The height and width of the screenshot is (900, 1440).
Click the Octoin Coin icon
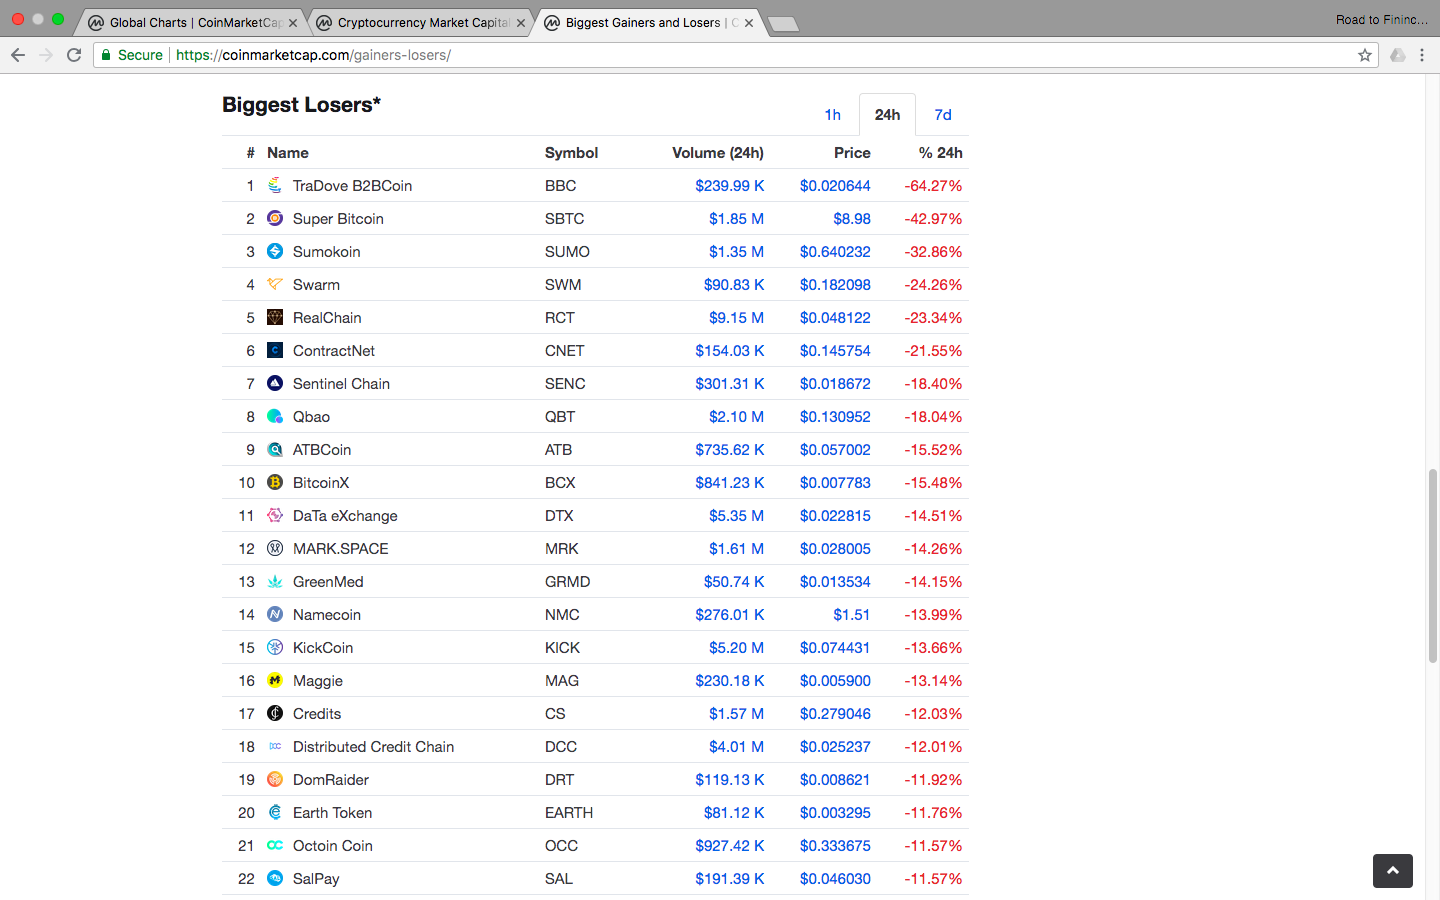275,845
